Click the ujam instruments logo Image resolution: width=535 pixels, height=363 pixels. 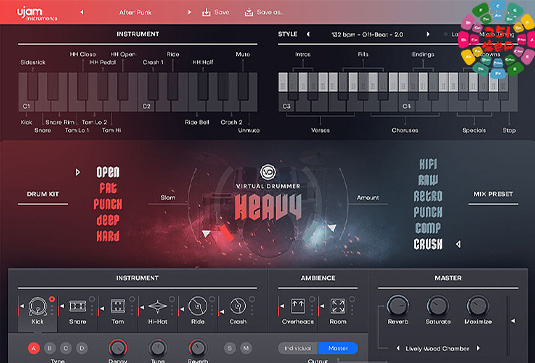[37, 13]
